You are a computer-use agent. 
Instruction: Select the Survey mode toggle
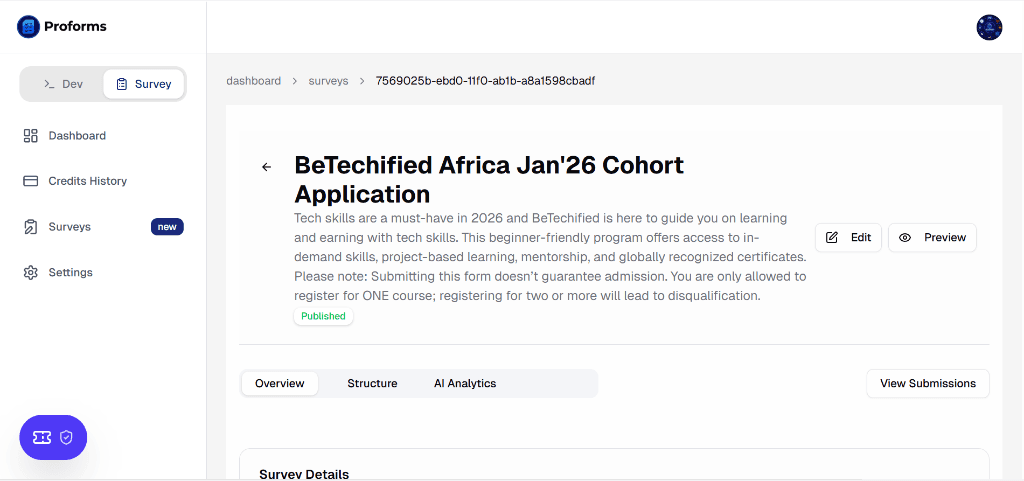pyautogui.click(x=143, y=84)
